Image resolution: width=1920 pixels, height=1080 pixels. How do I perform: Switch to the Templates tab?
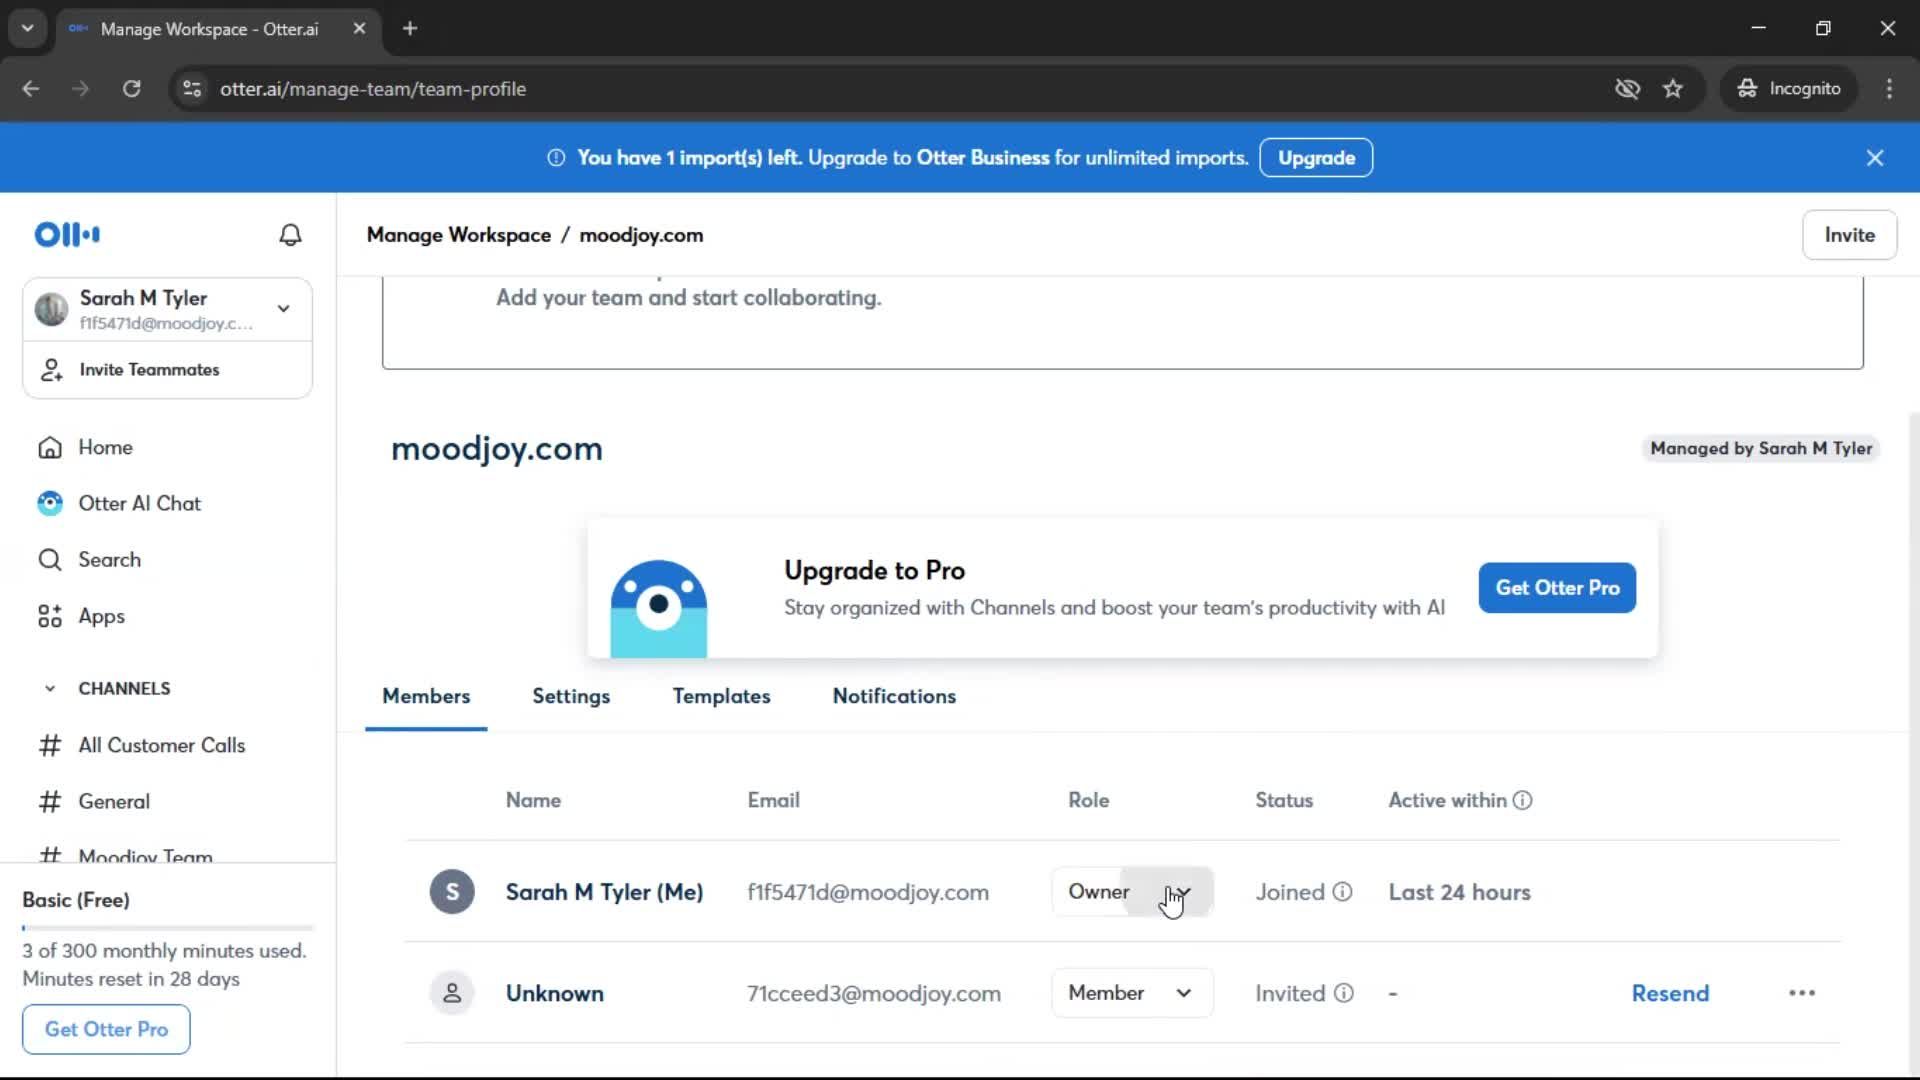click(x=721, y=696)
